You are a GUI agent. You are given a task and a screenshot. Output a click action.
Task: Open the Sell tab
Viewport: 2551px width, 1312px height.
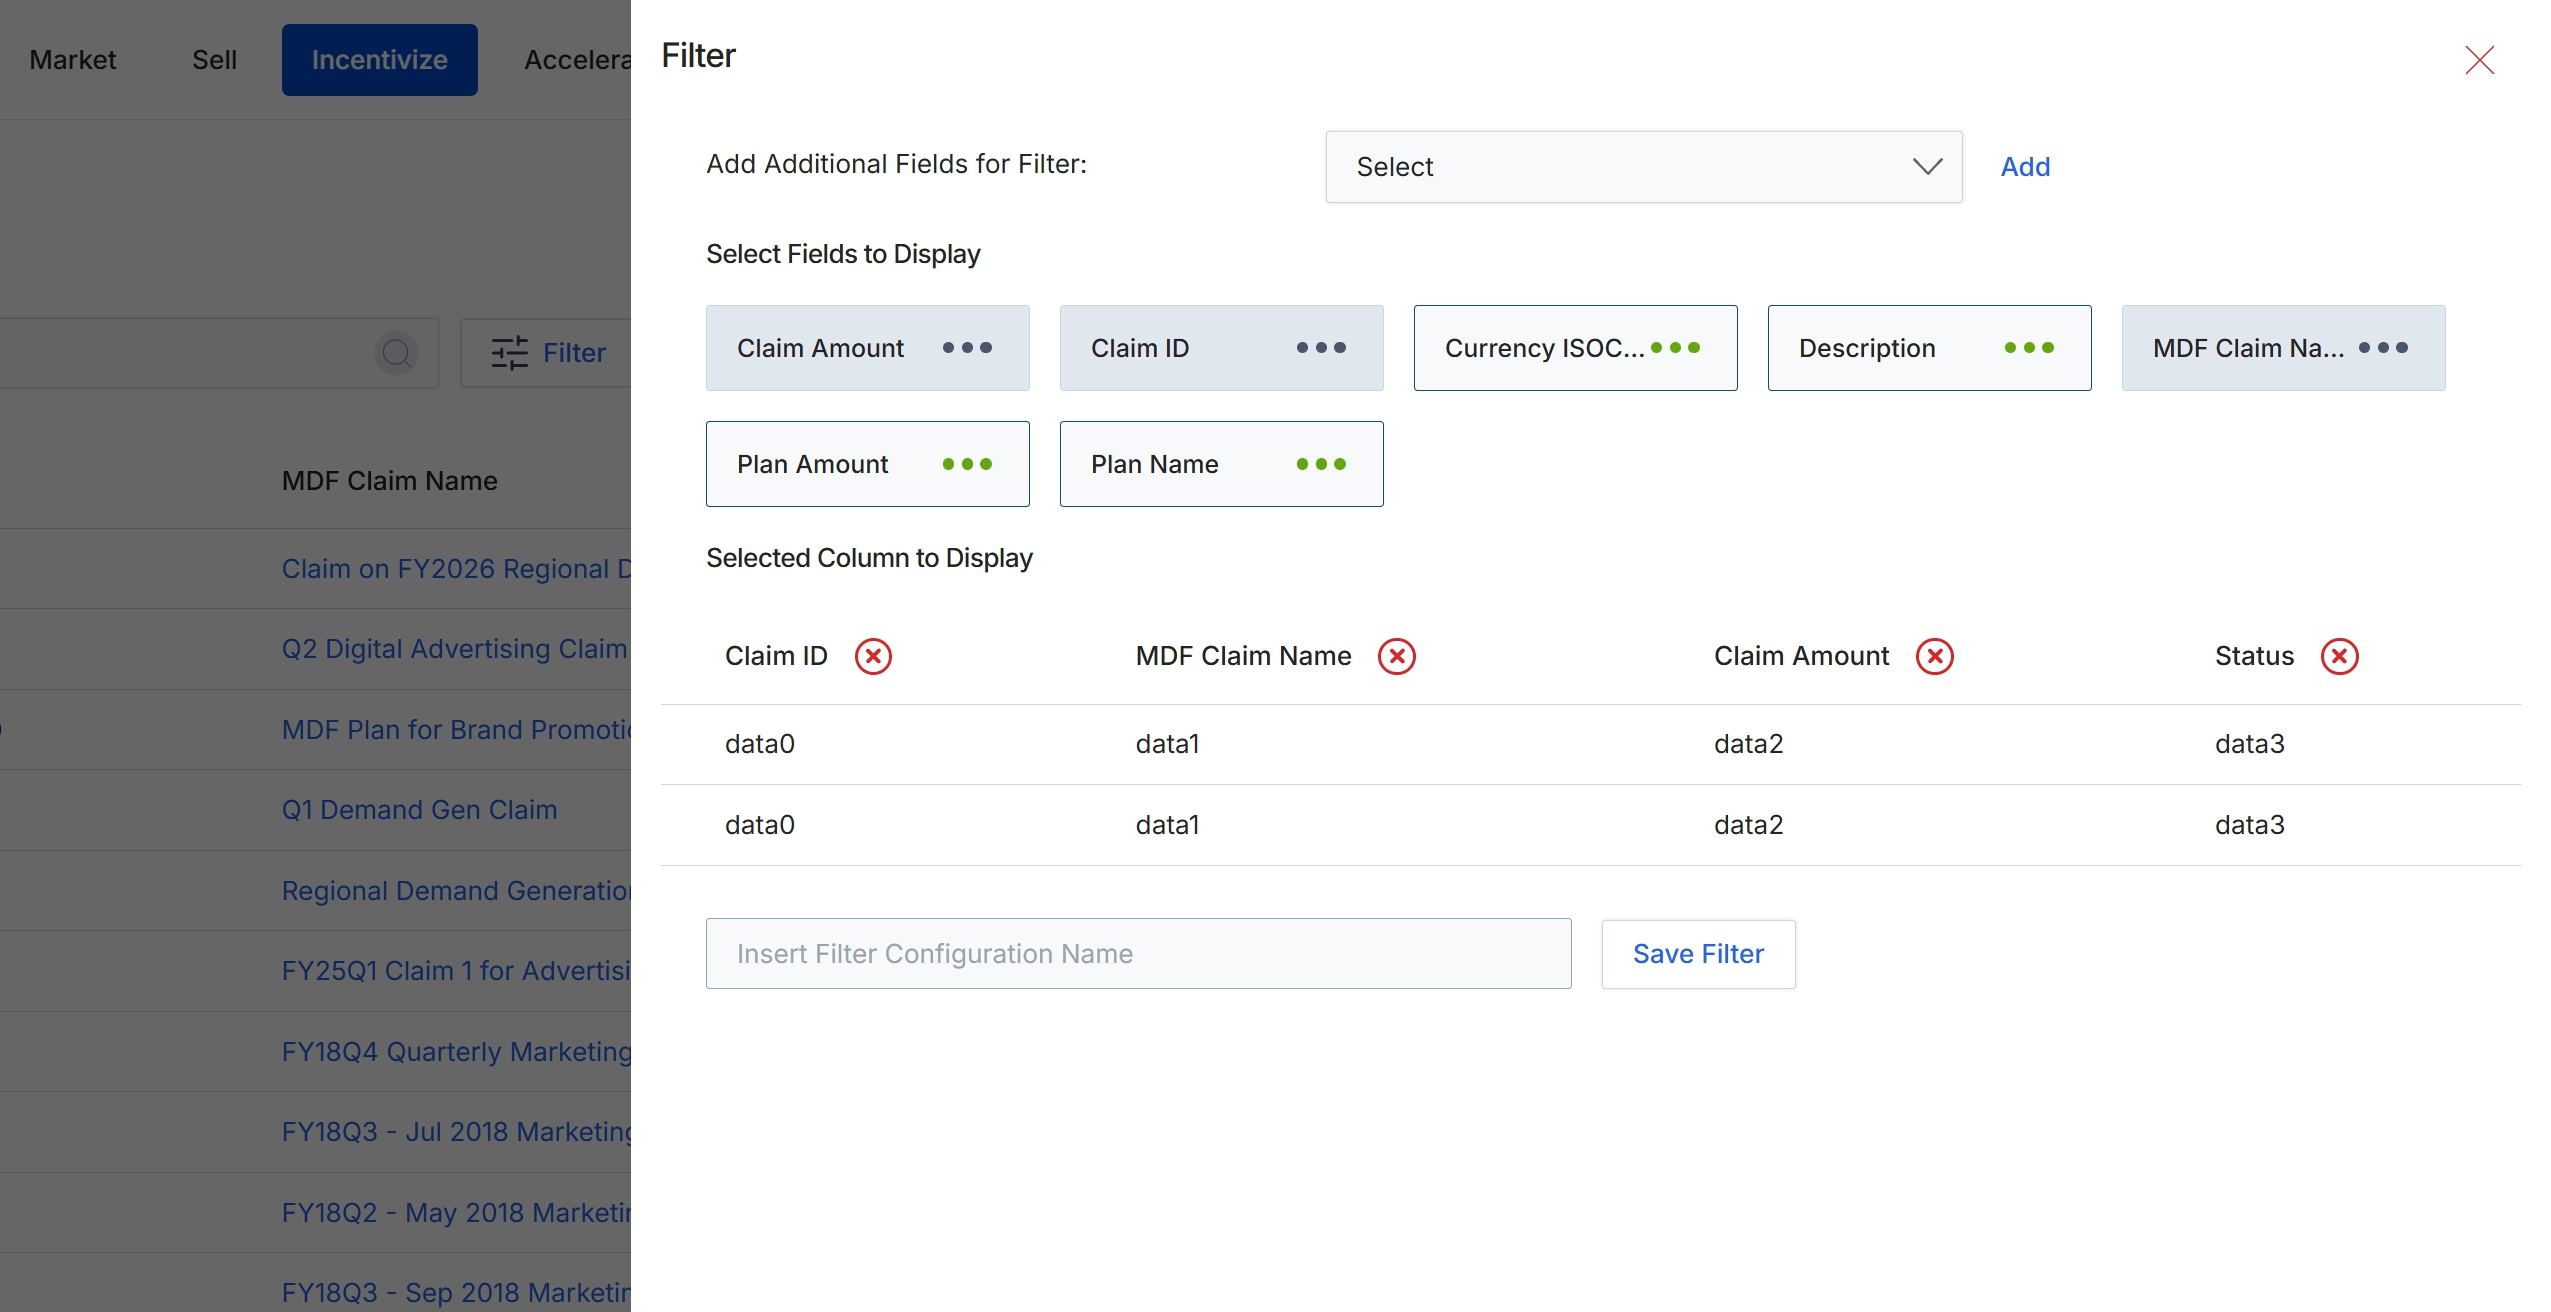coord(214,60)
